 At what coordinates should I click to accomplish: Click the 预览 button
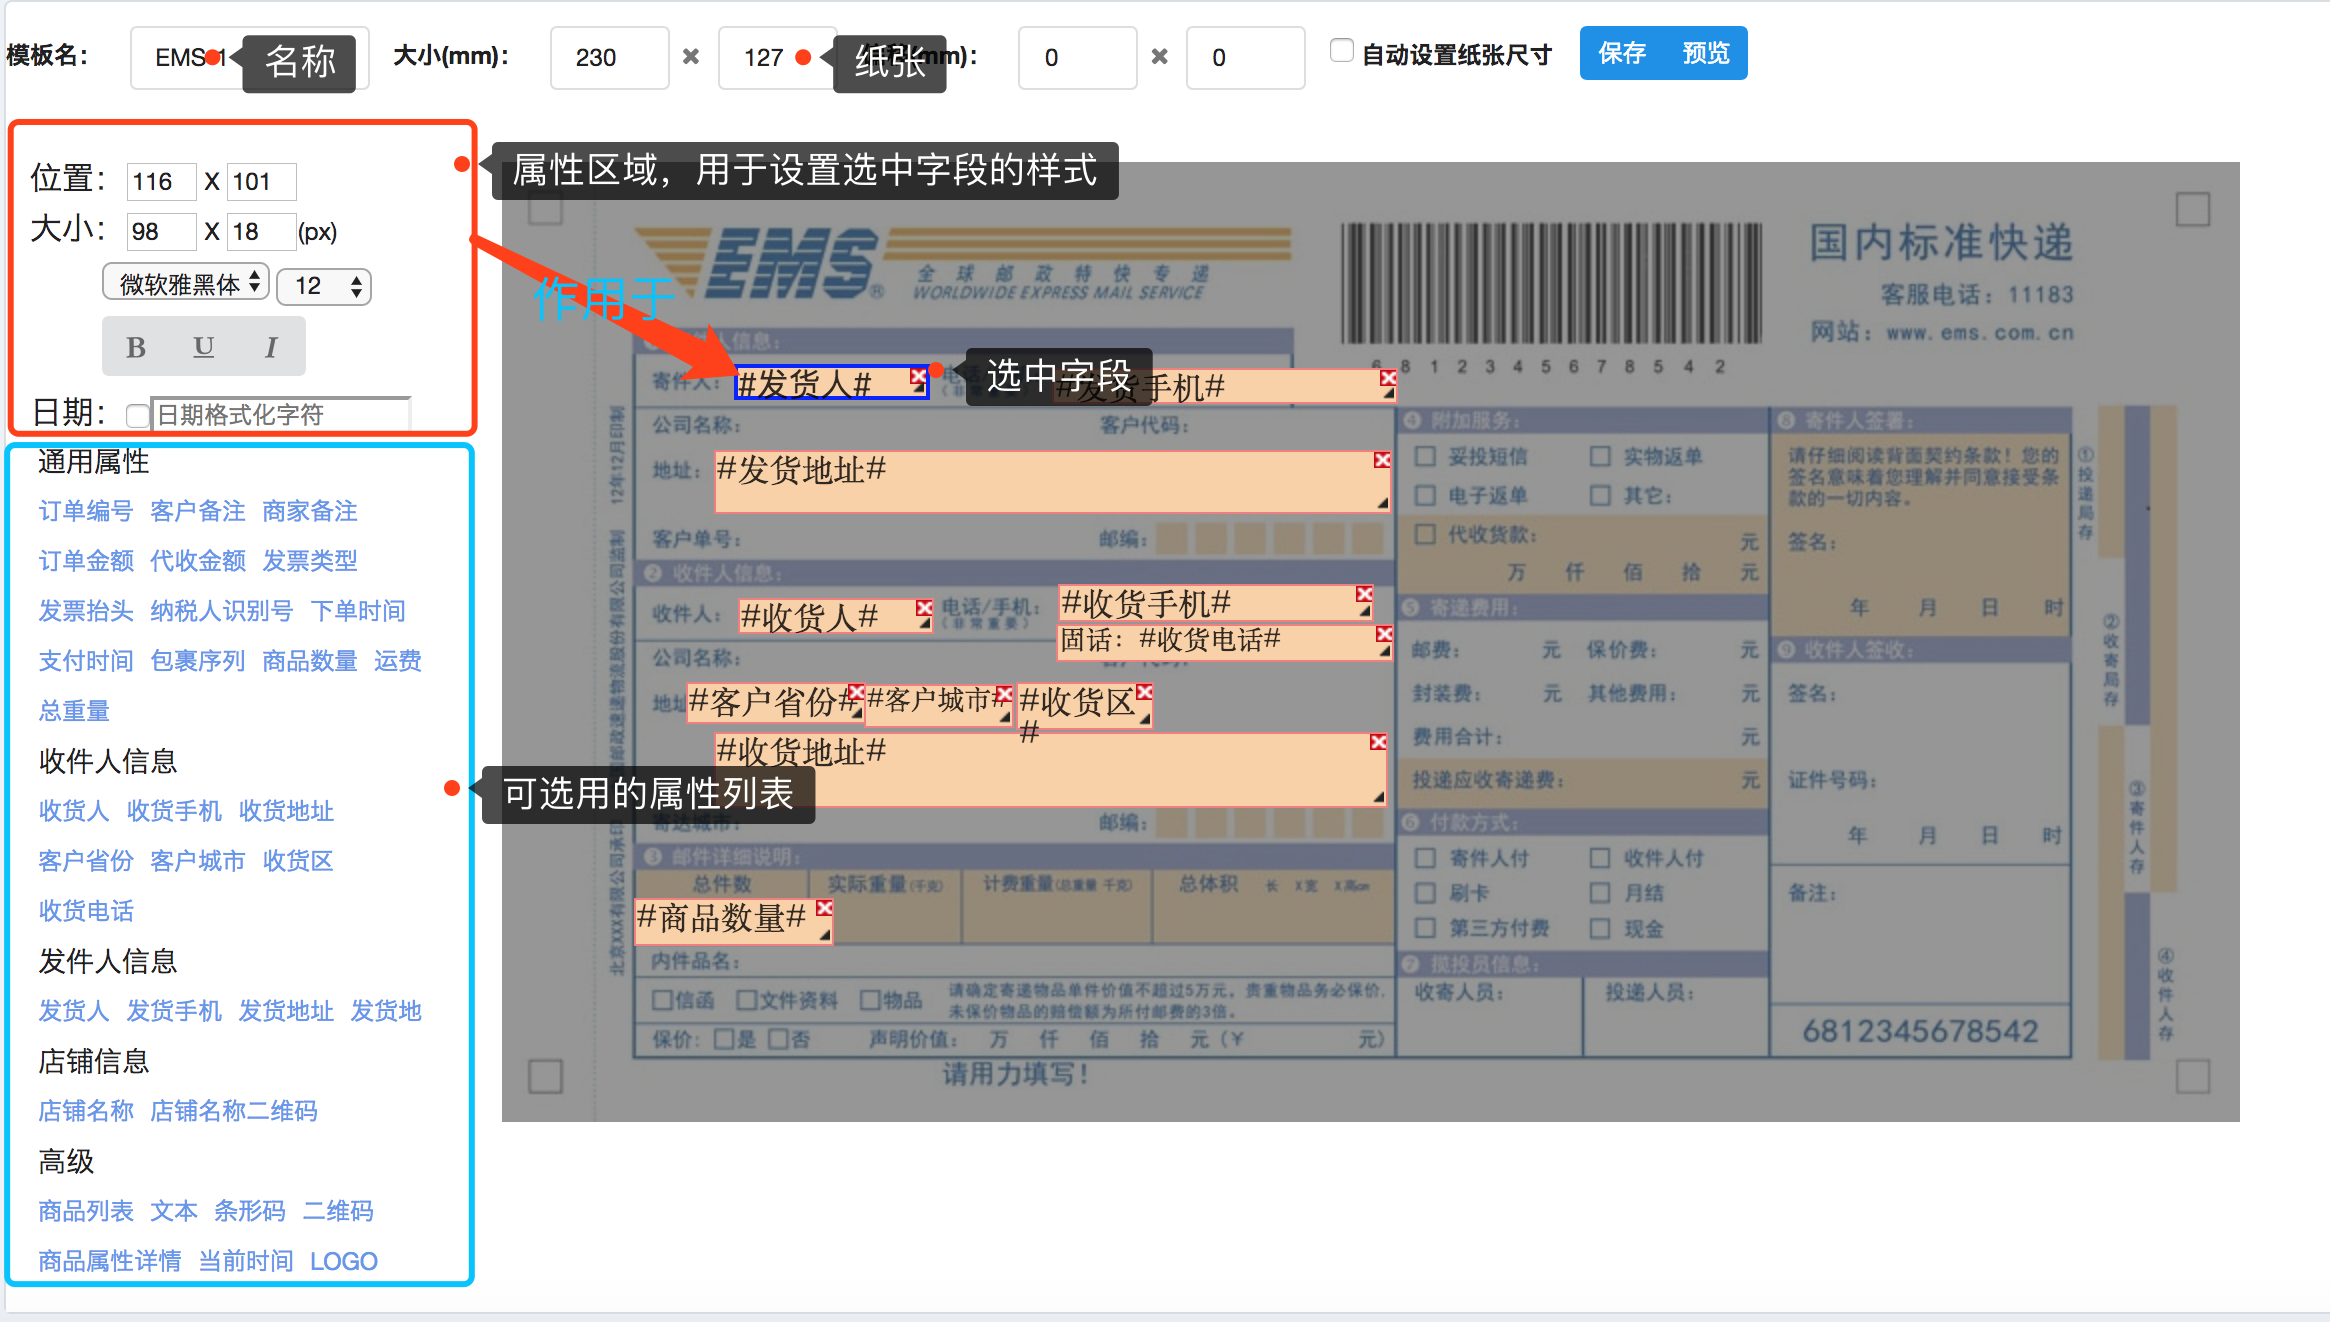1706,53
